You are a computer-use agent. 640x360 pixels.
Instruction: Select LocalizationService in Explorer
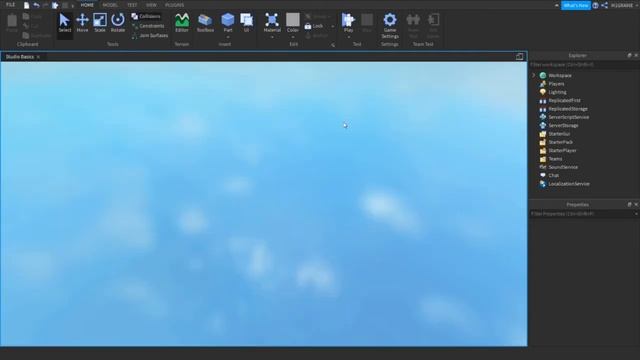[569, 184]
